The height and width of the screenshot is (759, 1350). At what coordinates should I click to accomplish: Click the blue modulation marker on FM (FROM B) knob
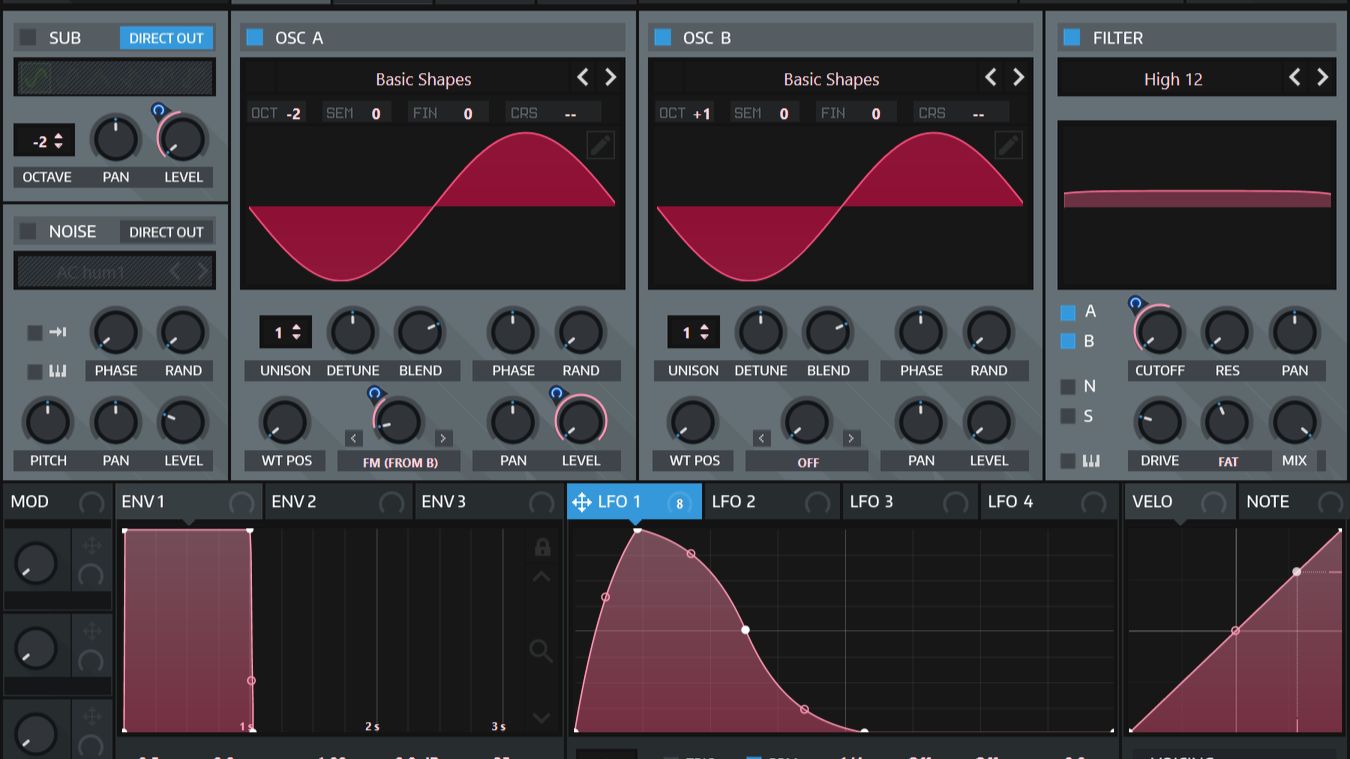pyautogui.click(x=374, y=394)
